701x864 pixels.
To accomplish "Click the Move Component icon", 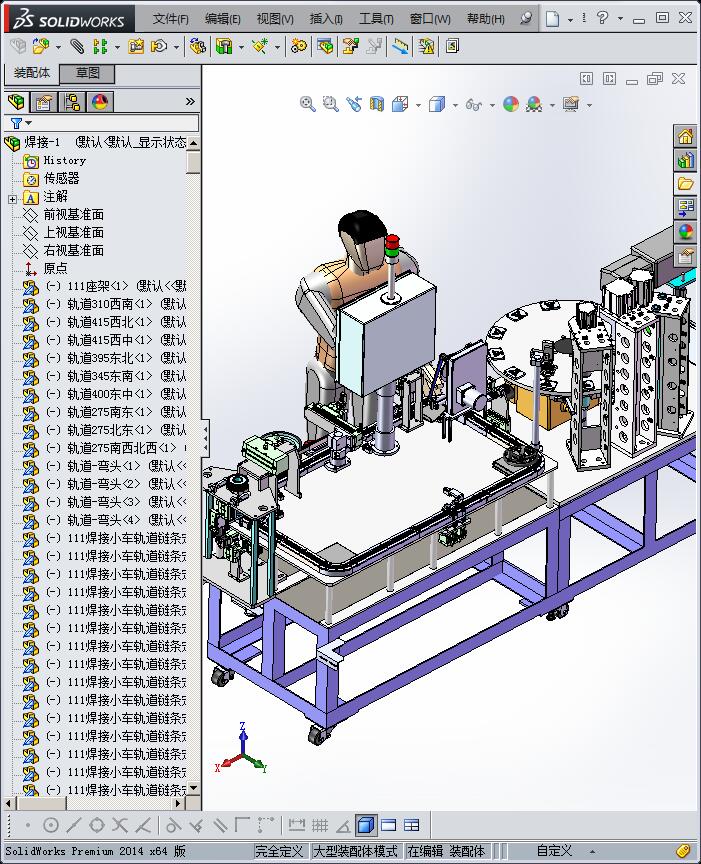I will pos(159,46).
